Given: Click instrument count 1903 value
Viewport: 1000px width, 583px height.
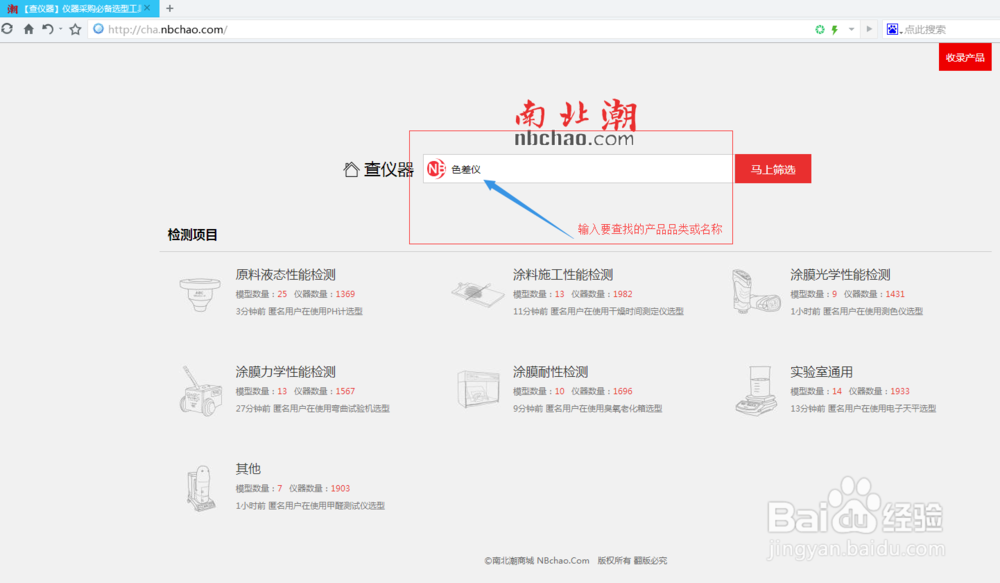Looking at the screenshot, I should pyautogui.click(x=340, y=489).
